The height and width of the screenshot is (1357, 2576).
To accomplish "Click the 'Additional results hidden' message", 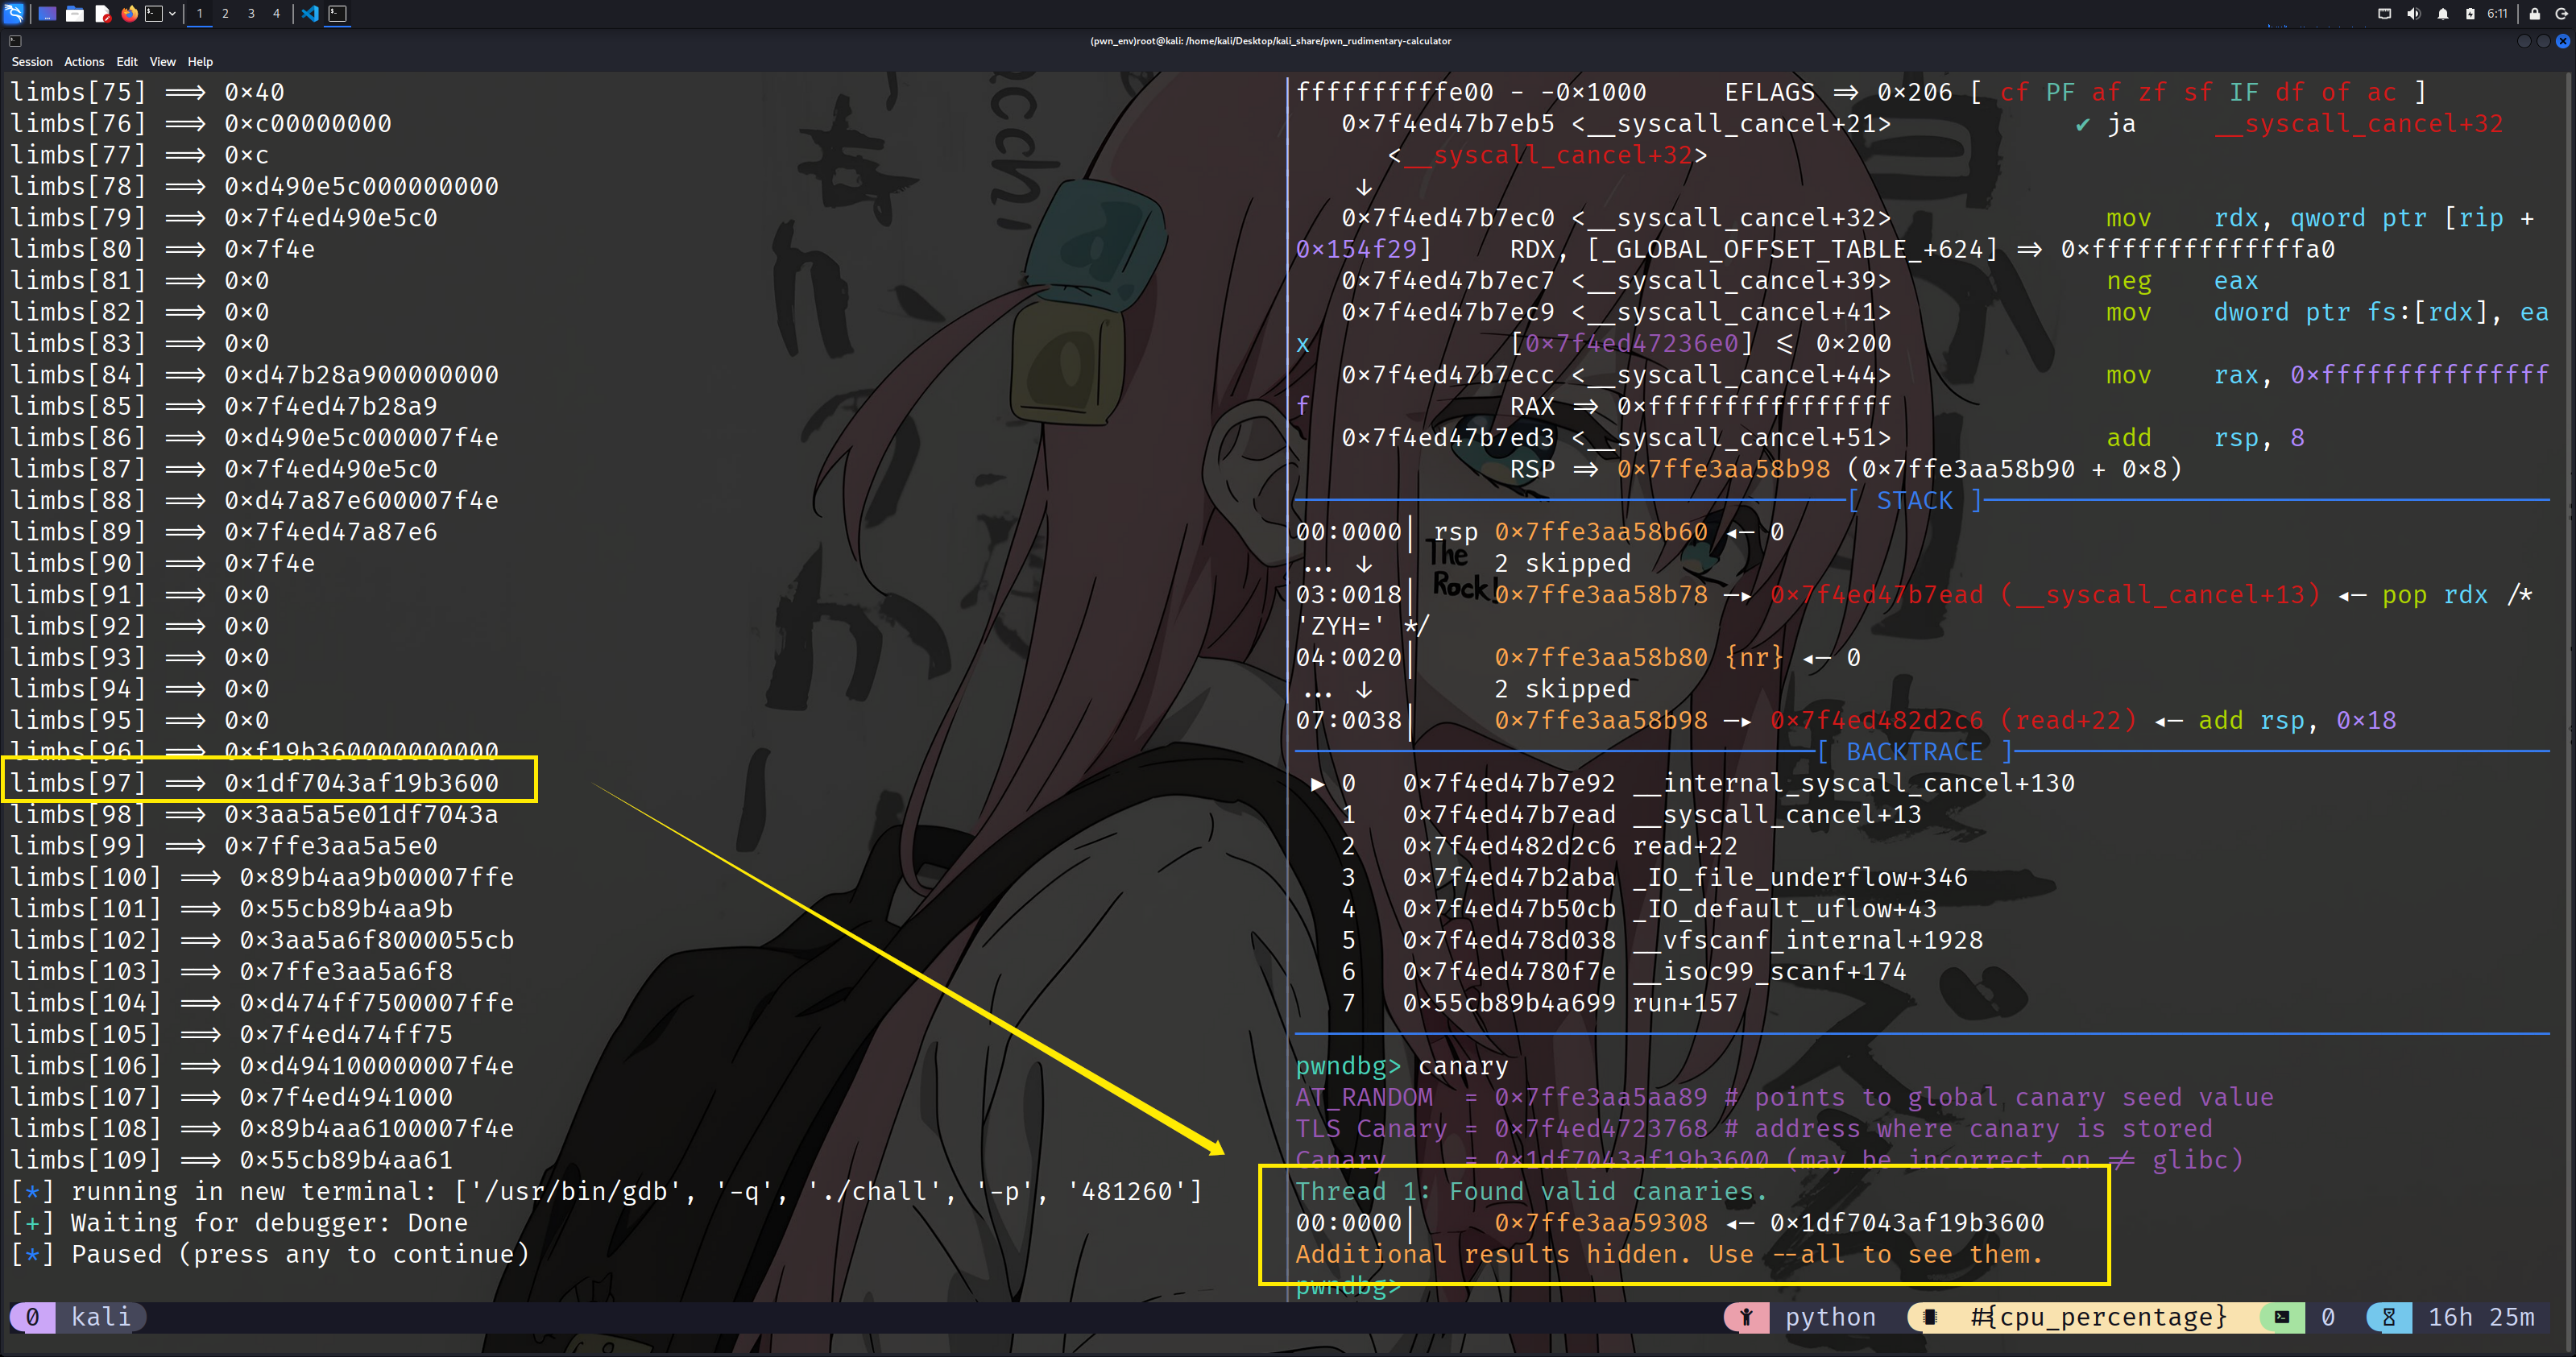I will (x=1669, y=1254).
